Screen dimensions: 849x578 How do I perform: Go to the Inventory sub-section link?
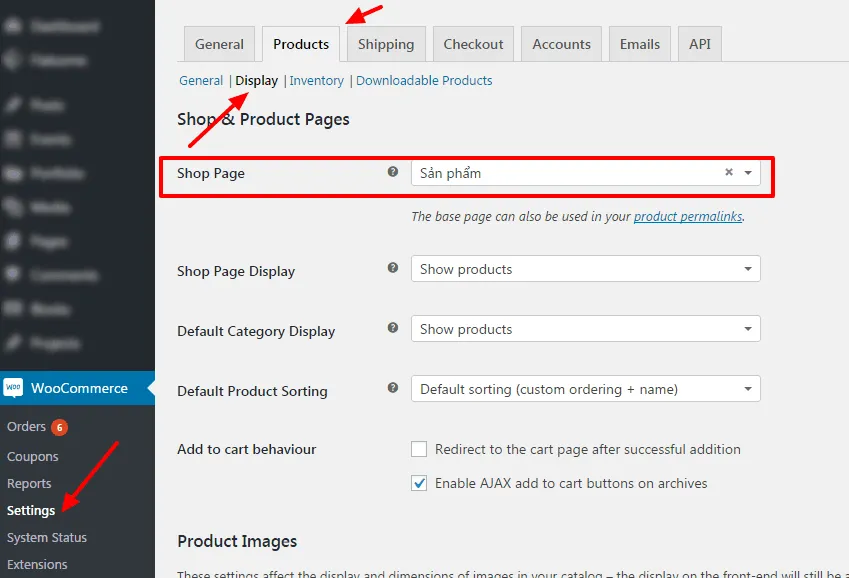coord(316,80)
